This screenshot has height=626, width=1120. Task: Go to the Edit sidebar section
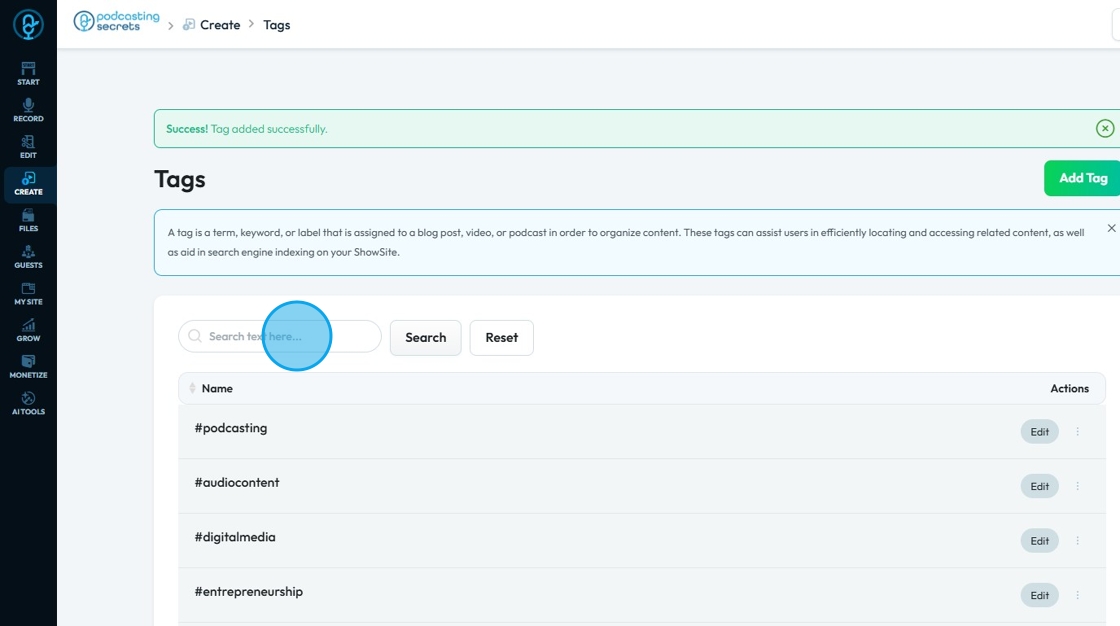(x=28, y=147)
